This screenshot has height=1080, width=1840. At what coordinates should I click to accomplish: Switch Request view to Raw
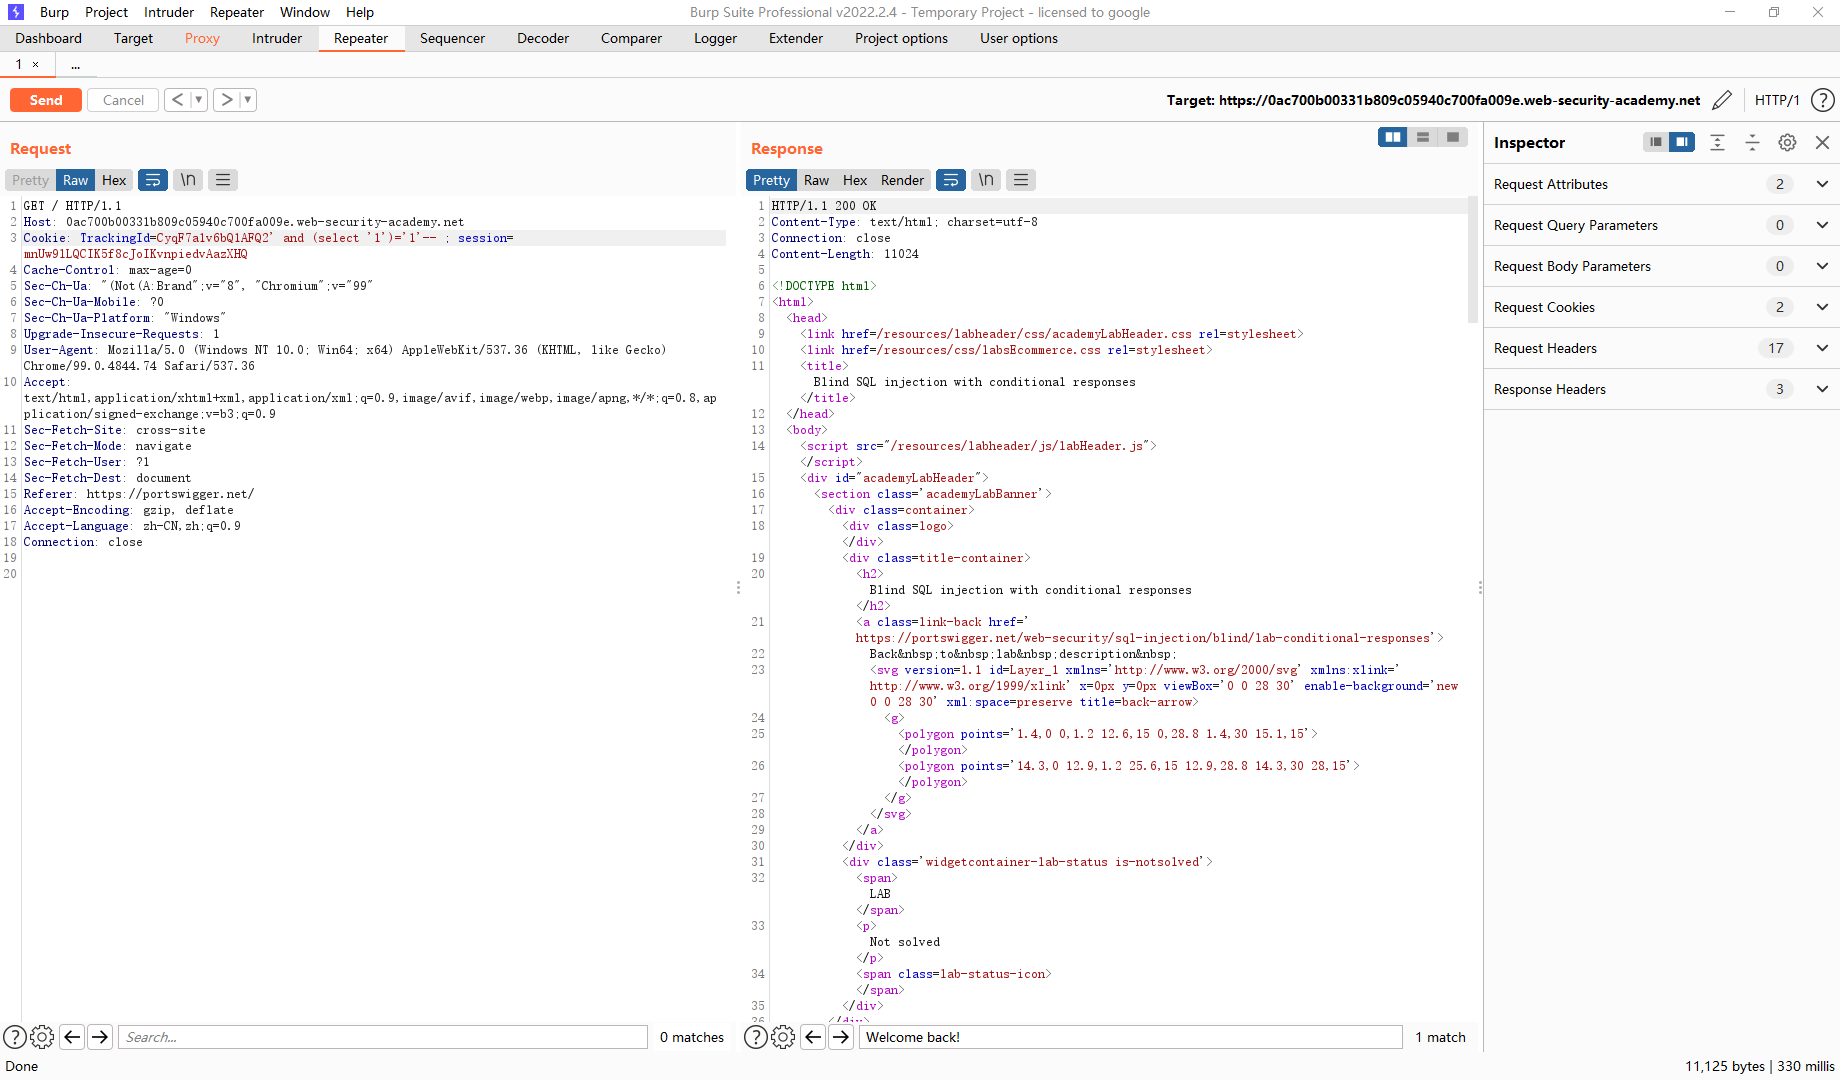[x=75, y=180]
